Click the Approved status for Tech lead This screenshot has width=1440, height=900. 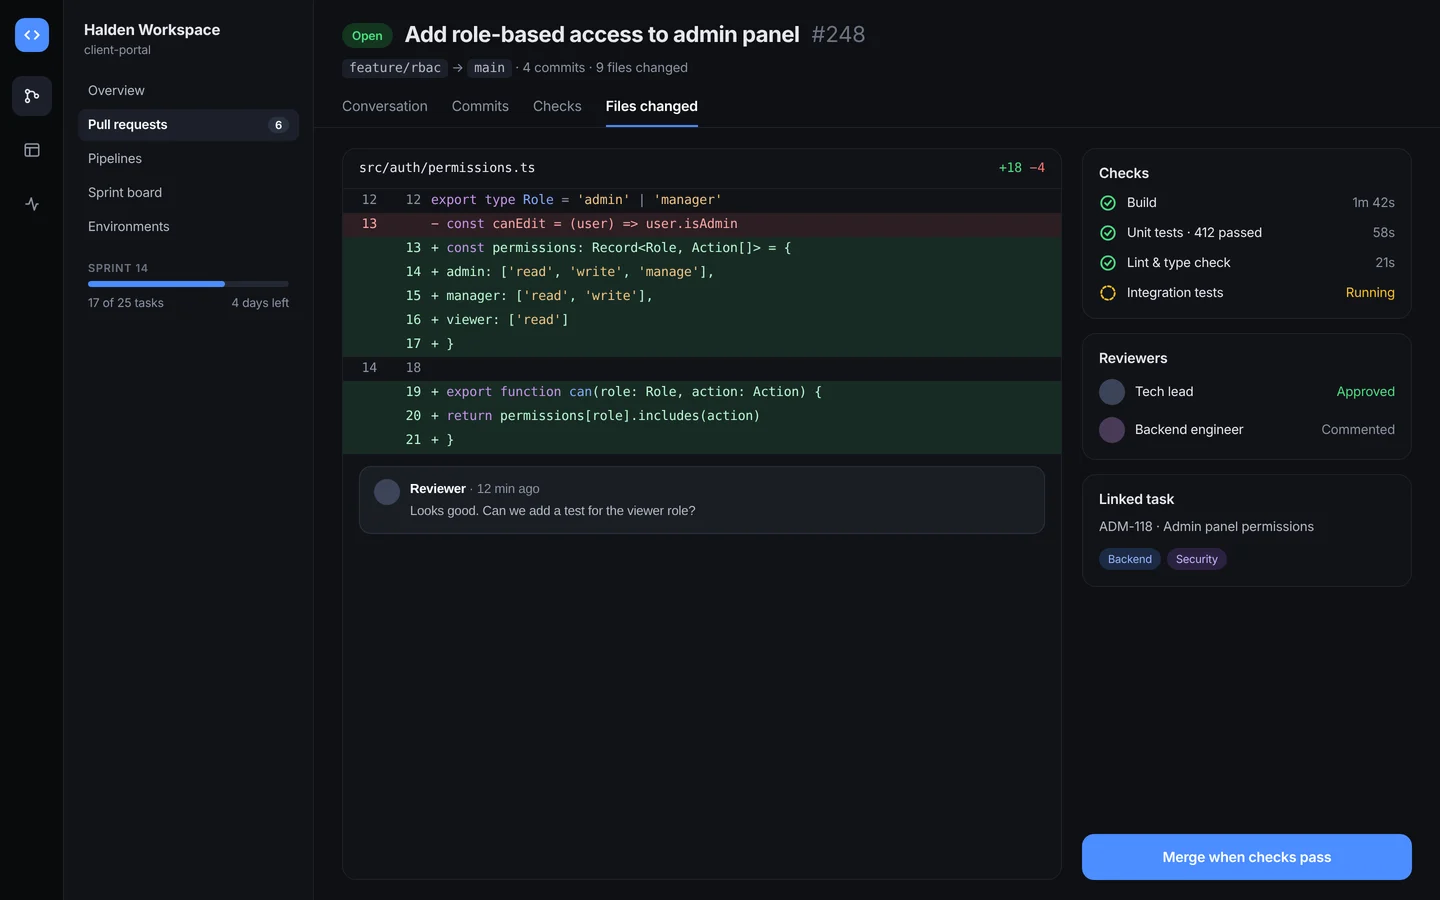coord(1366,392)
